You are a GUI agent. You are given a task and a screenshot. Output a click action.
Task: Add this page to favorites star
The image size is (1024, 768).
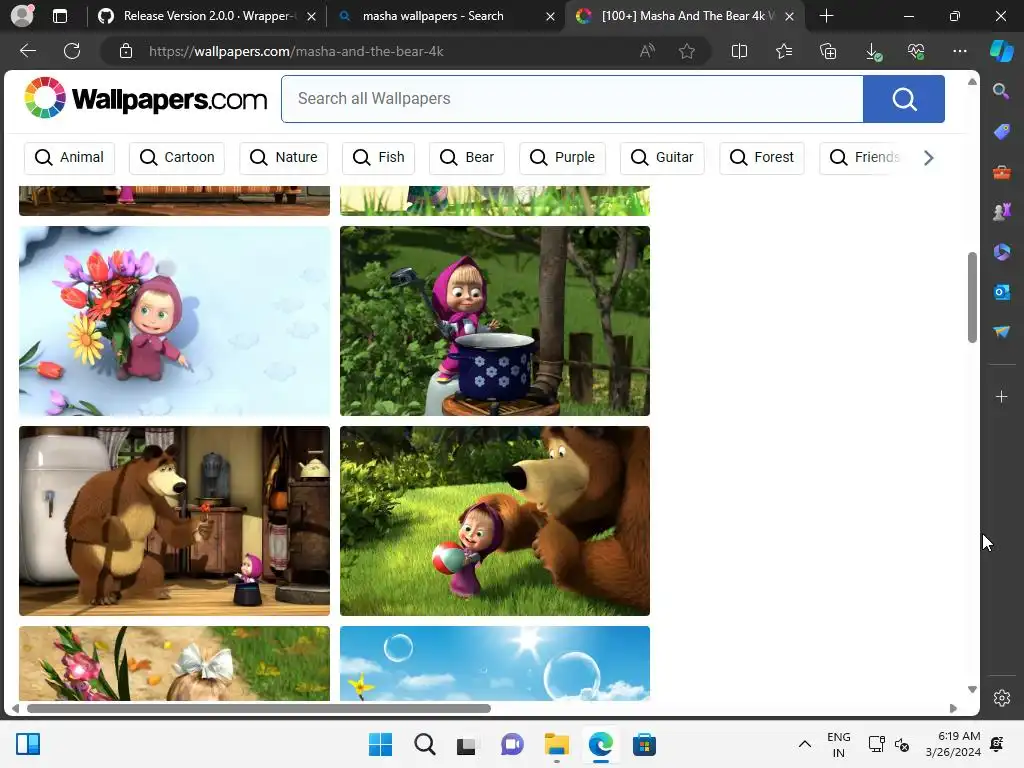click(x=686, y=51)
